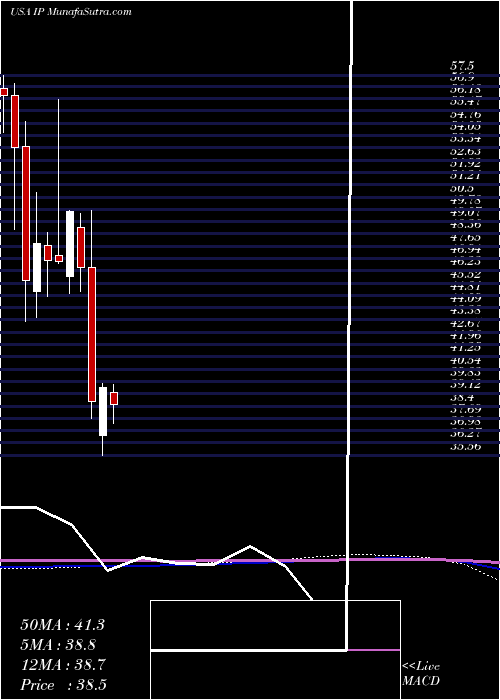The width and height of the screenshot is (500, 700).
Task: Click the 44.09 price axis label
Action: coord(465,299)
